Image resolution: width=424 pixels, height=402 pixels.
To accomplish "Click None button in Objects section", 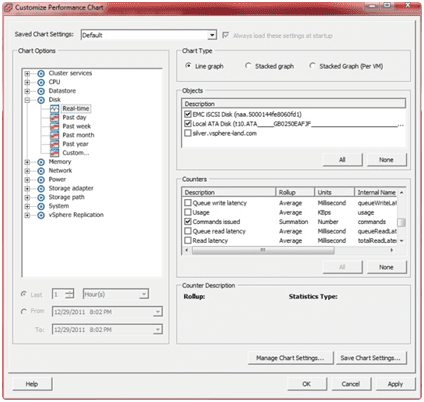I will [x=386, y=160].
